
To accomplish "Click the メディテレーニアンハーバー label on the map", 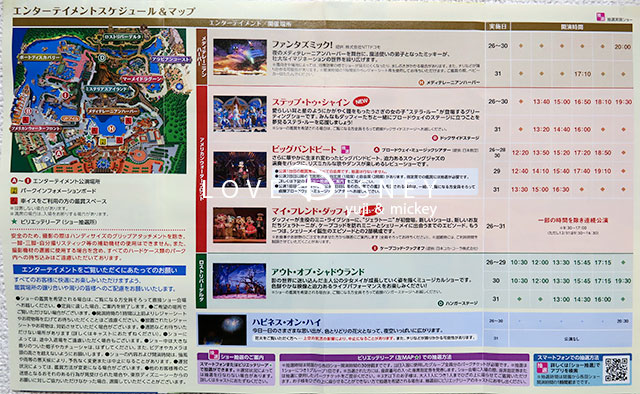I will (x=113, y=111).
